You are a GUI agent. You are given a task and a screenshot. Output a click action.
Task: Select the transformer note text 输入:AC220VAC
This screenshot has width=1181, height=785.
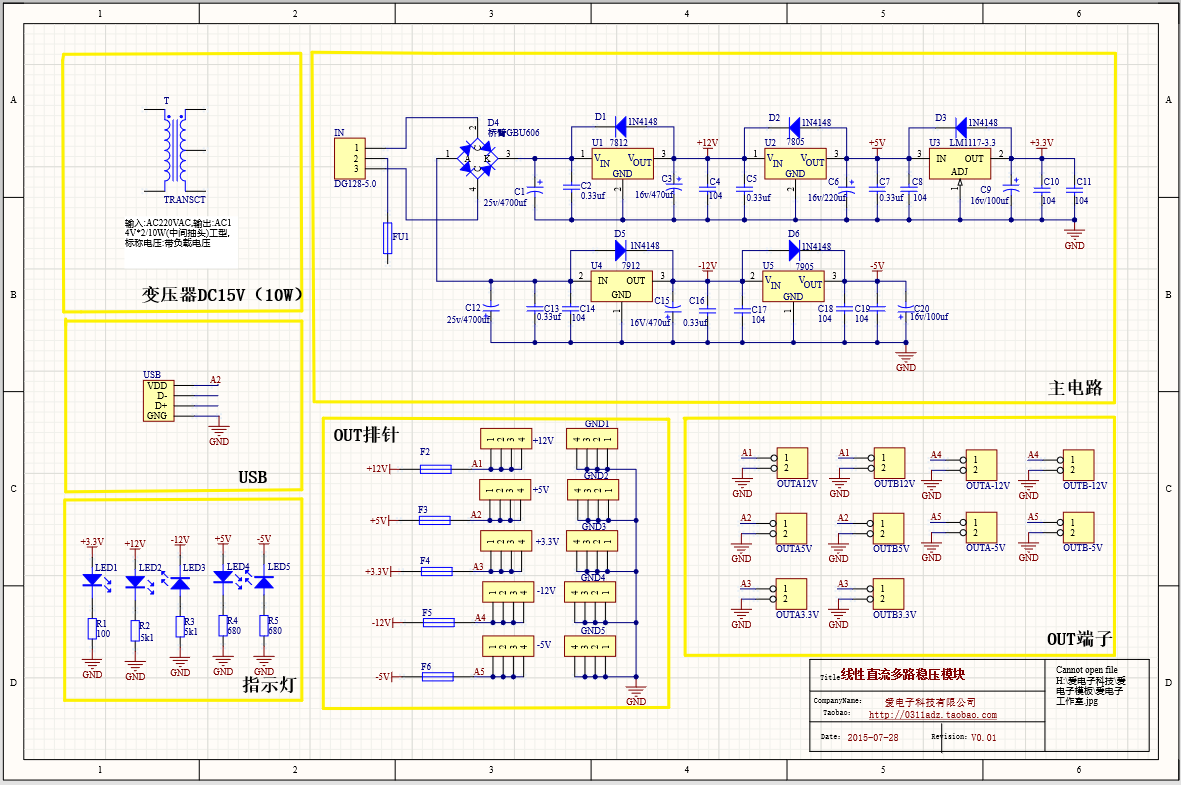178,233
